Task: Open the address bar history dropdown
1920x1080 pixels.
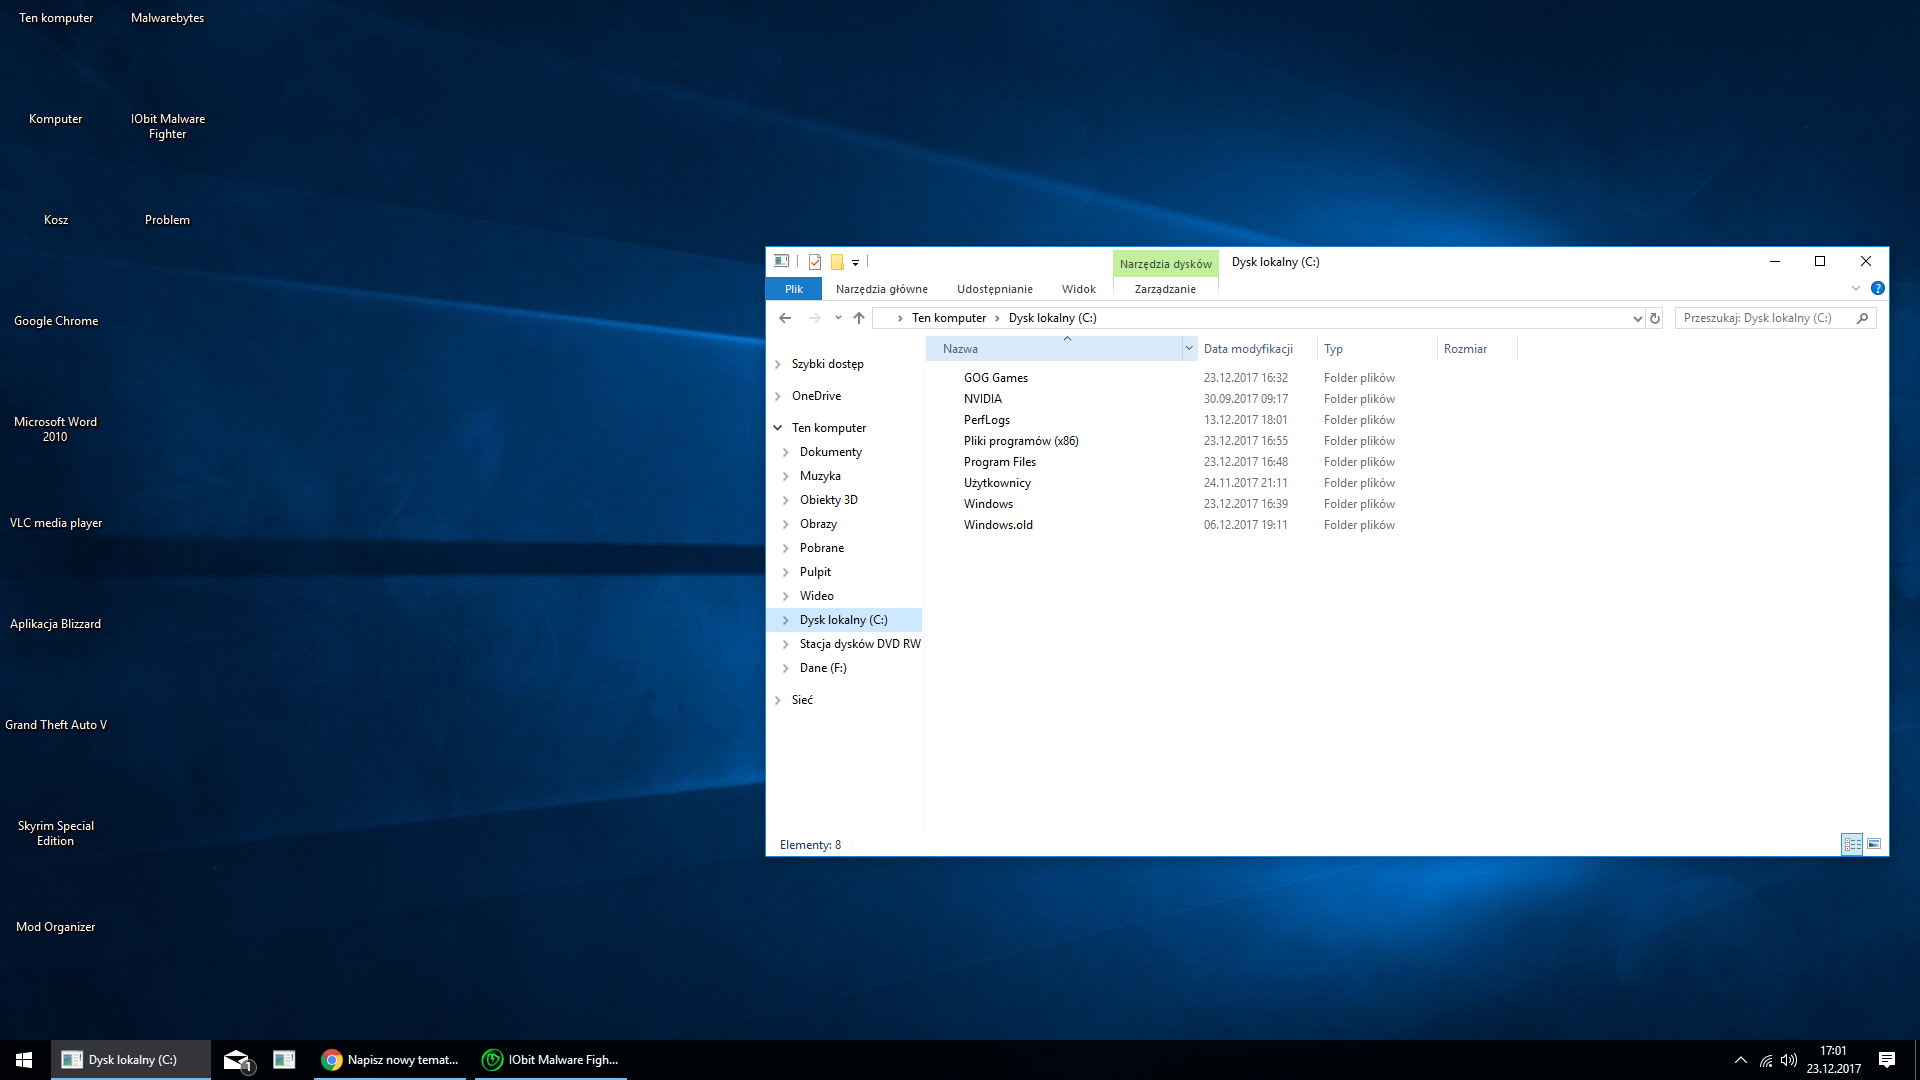Action: 1637,318
